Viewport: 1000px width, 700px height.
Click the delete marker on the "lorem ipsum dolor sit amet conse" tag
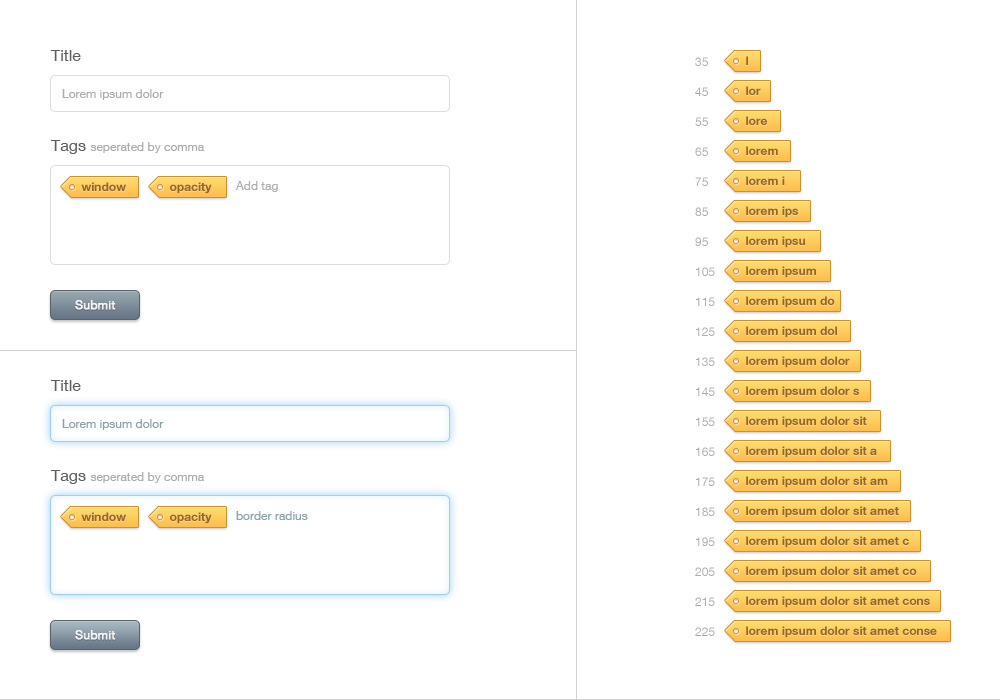click(x=737, y=631)
